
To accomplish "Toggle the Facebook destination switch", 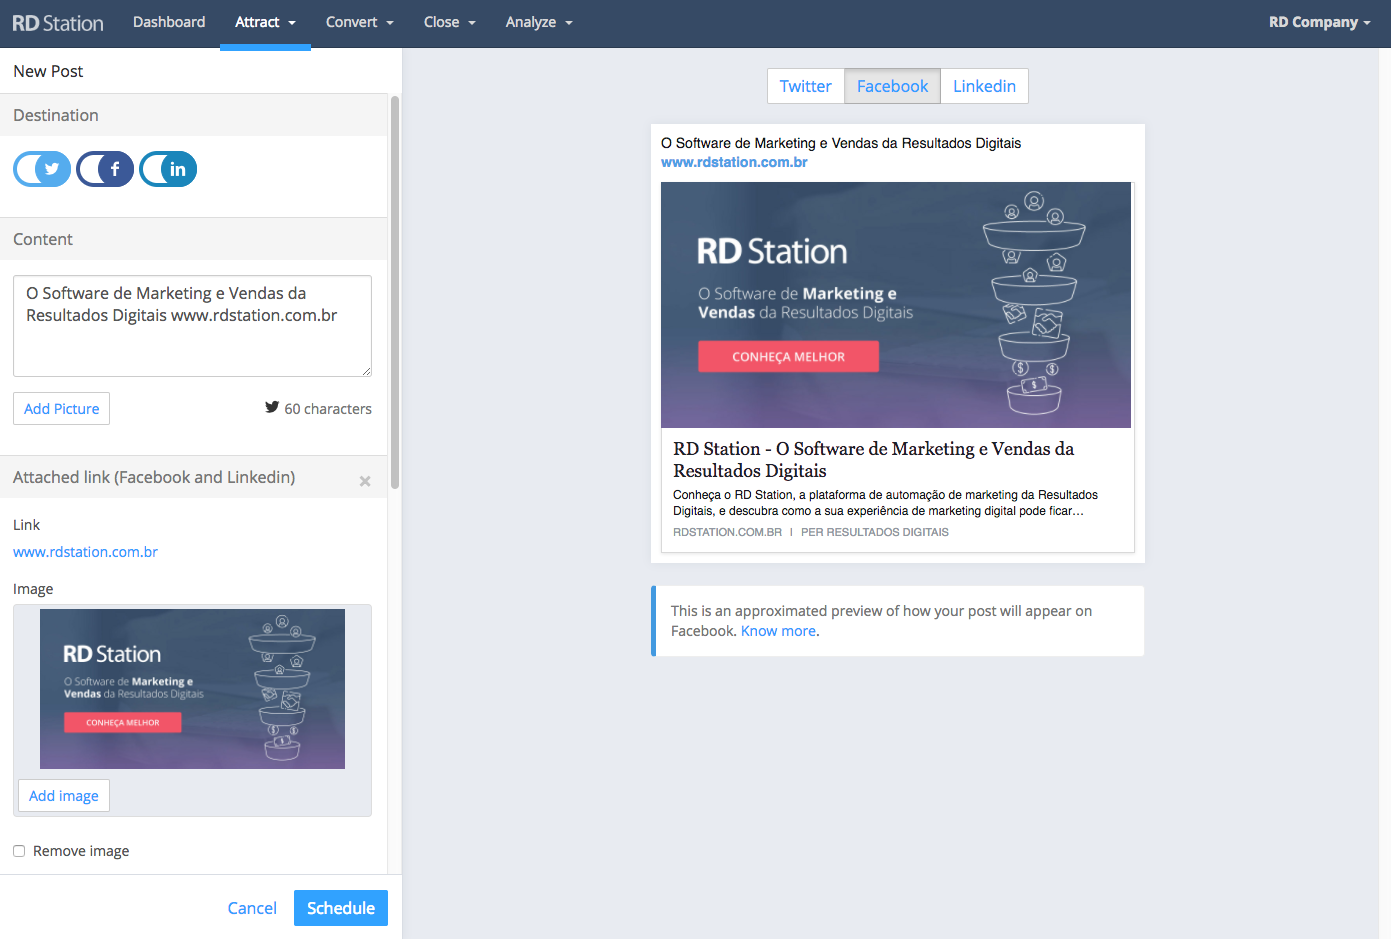I will (x=105, y=169).
